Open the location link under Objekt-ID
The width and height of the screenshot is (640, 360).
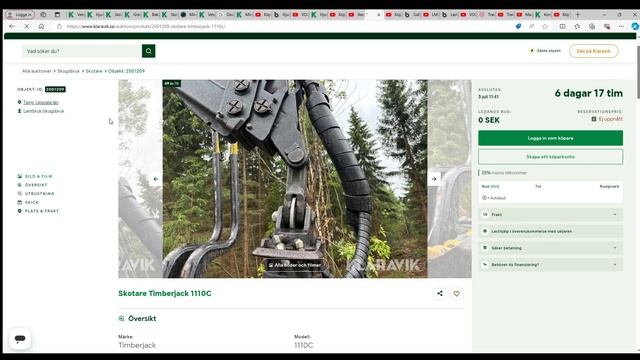pos(41,102)
